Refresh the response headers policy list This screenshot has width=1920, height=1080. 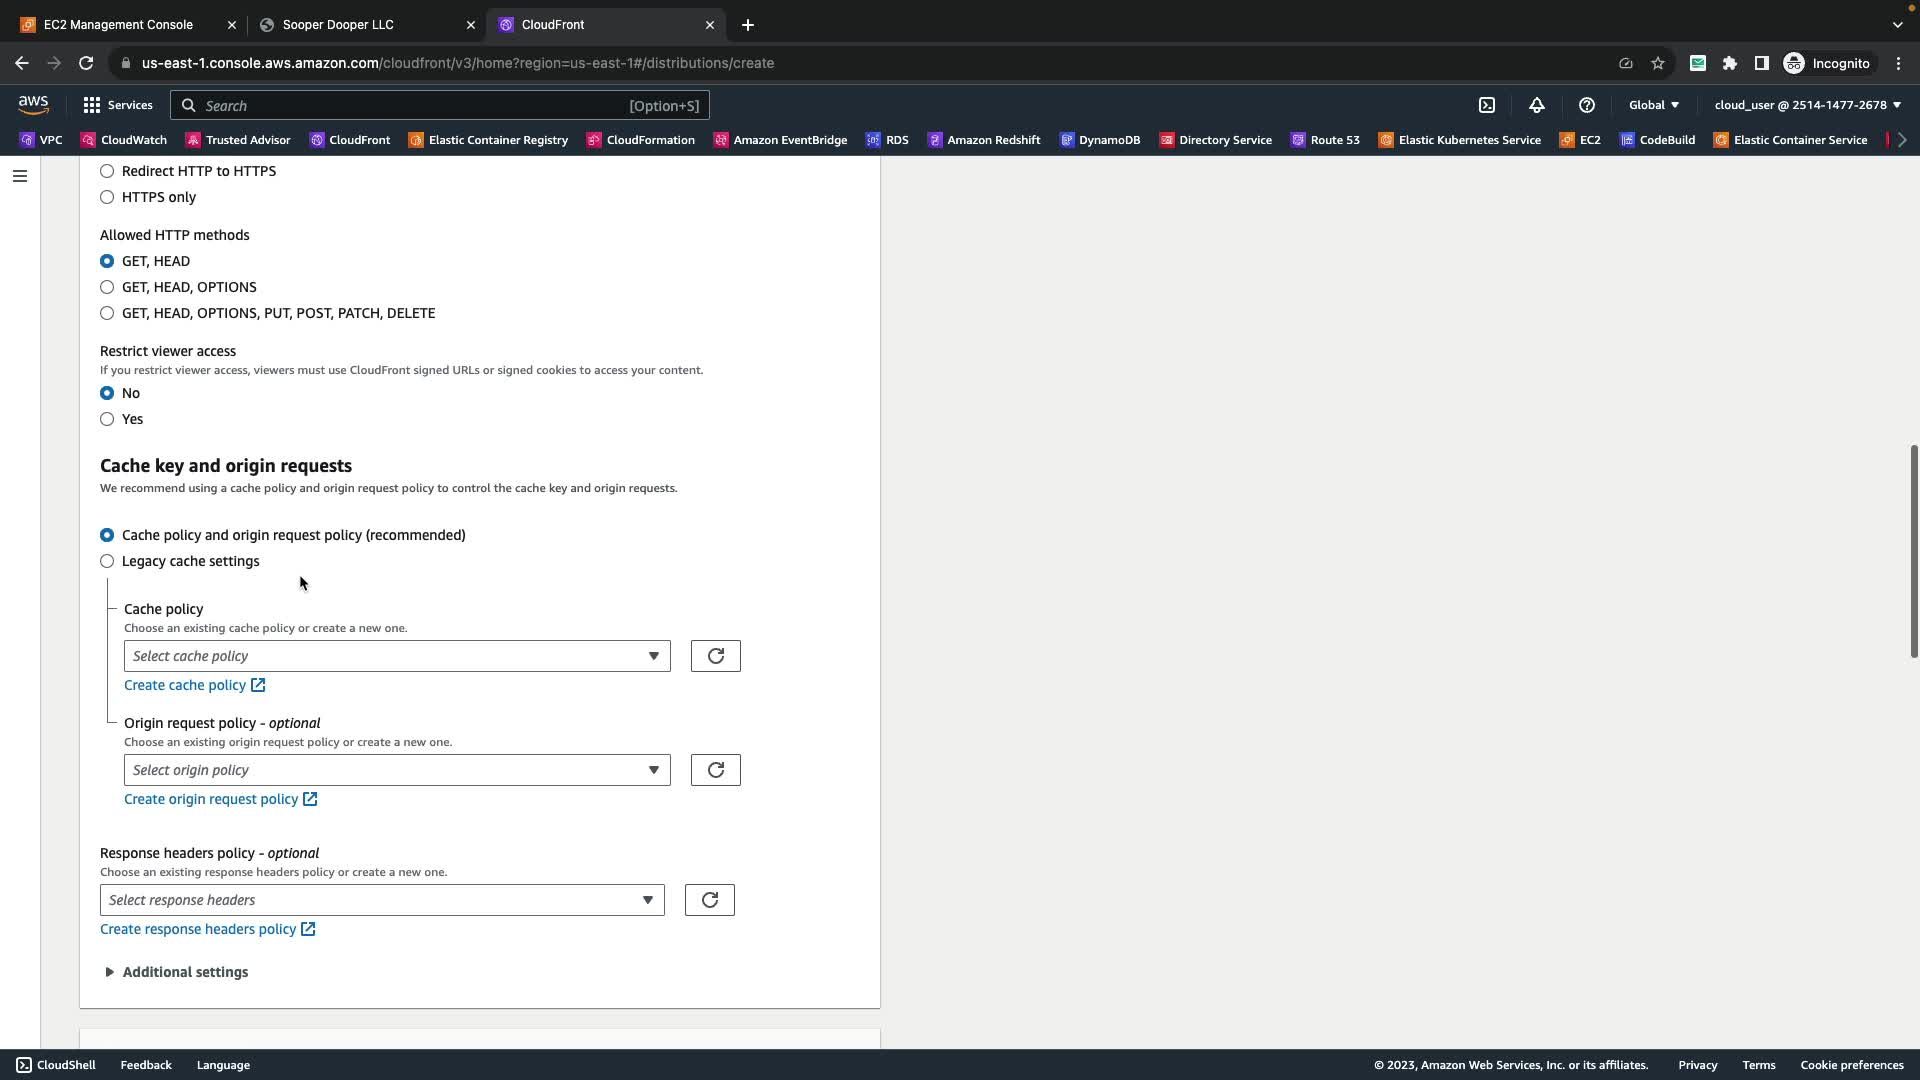(709, 900)
